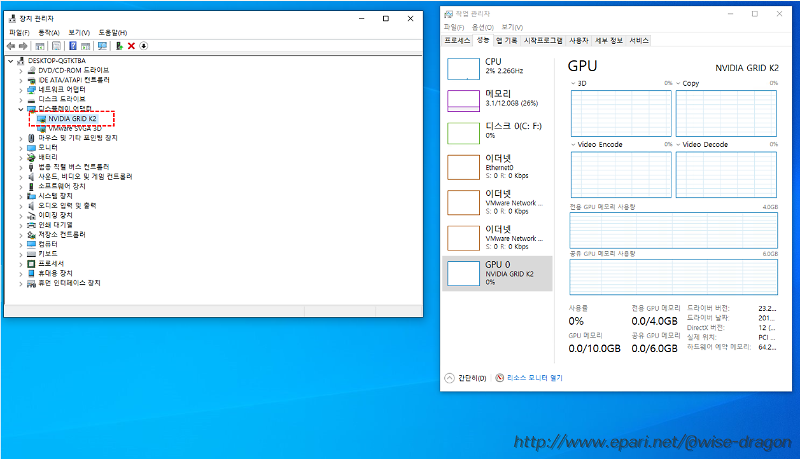Click the 성능 tab in Task Manager
The width and height of the screenshot is (800, 459).
[x=483, y=40]
